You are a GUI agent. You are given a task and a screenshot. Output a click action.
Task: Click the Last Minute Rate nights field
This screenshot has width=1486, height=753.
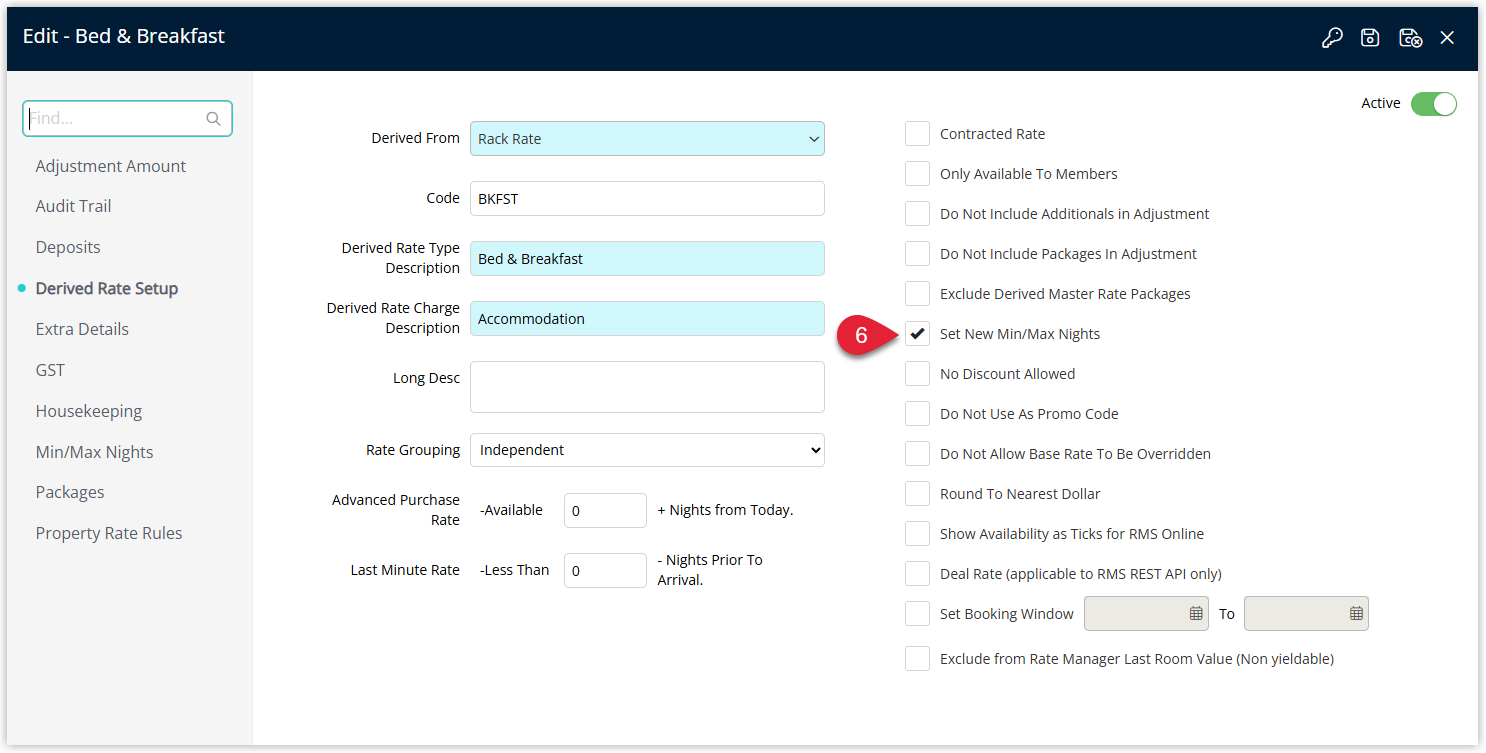pyautogui.click(x=605, y=570)
